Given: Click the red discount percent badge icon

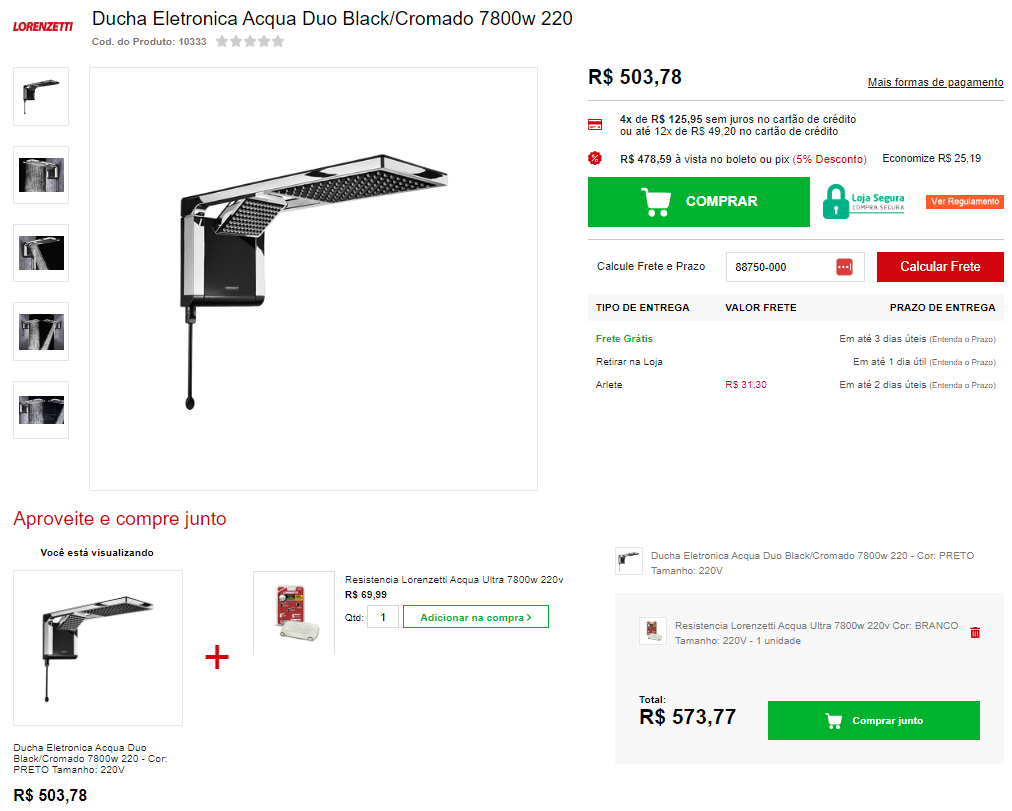Looking at the screenshot, I should pyautogui.click(x=595, y=158).
